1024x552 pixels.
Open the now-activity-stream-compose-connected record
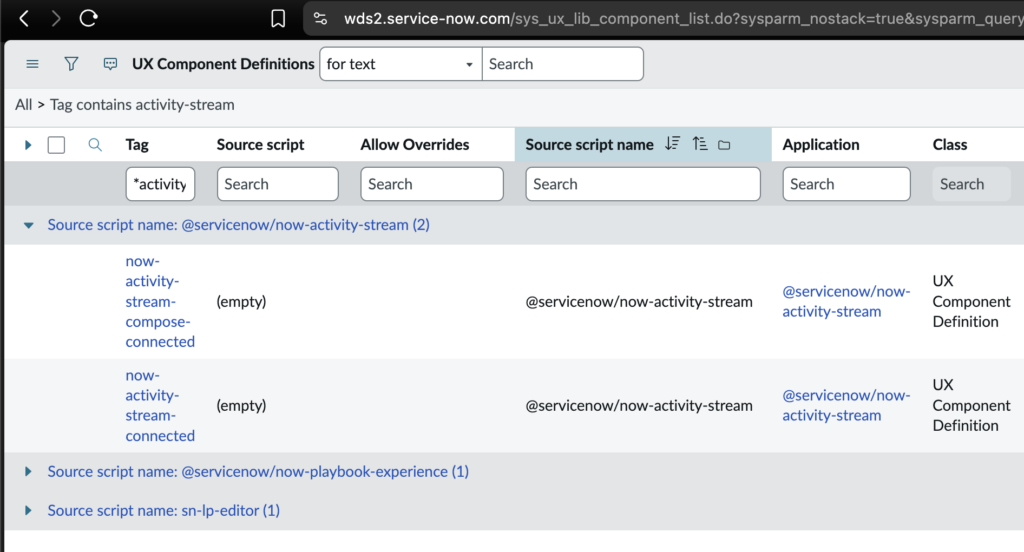pyautogui.click(x=159, y=301)
